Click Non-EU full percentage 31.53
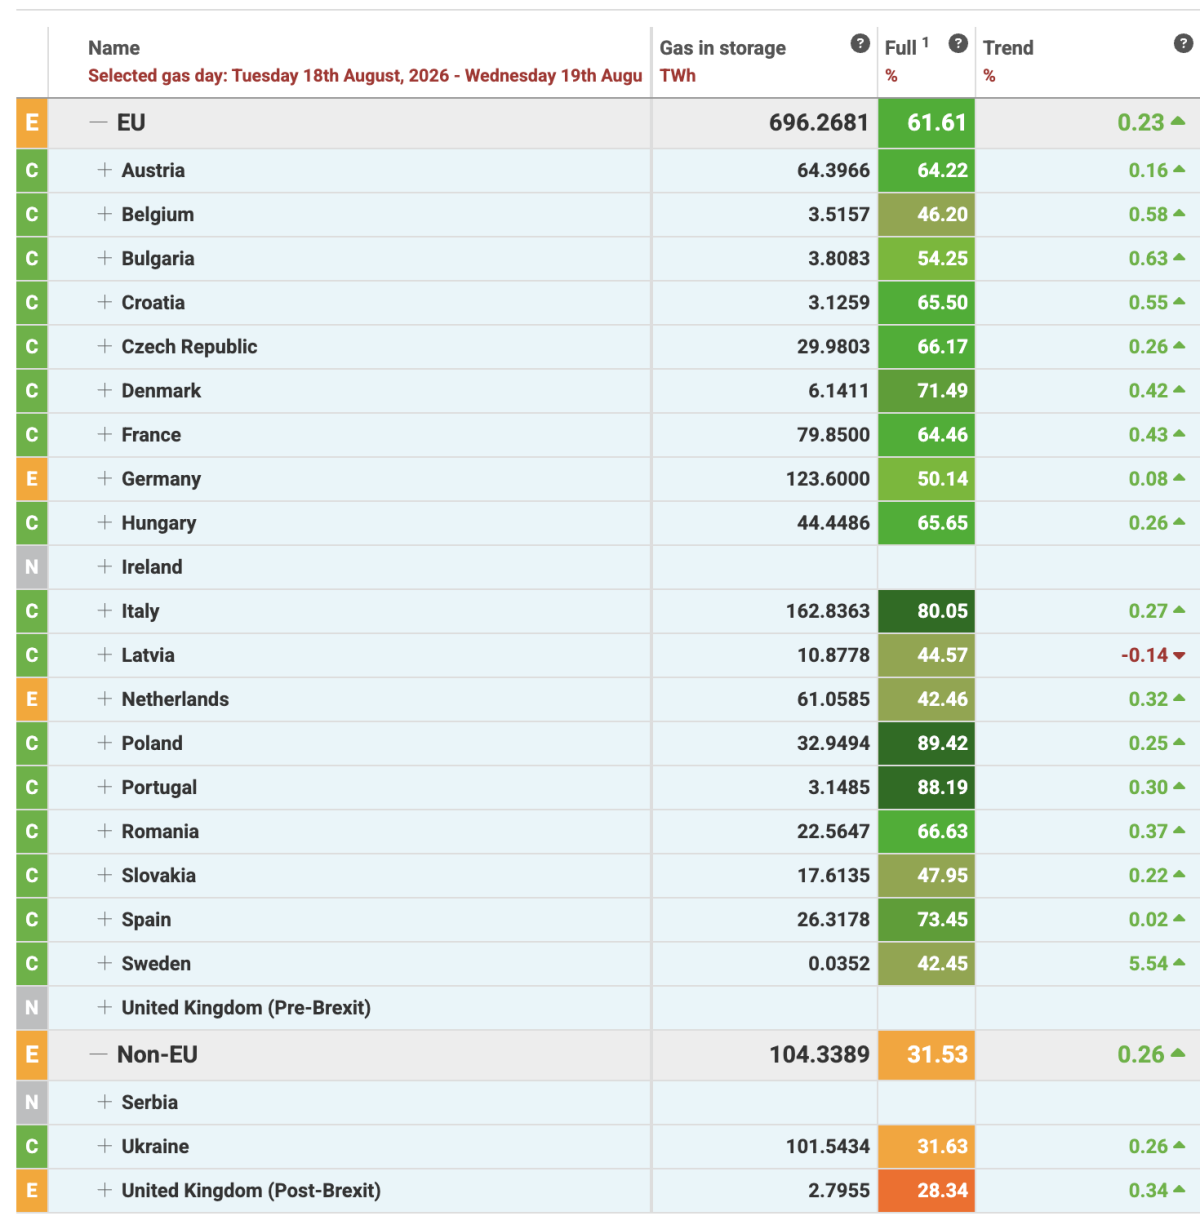The width and height of the screenshot is (1200, 1216). pos(927,1055)
